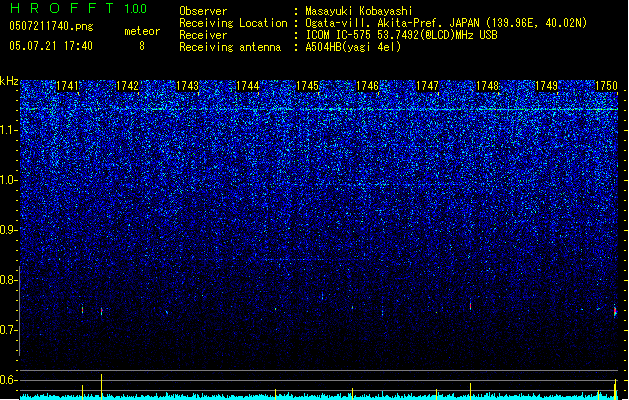This screenshot has height=400, width=629.
Task: Click the Receiving Location label
Action: [233, 23]
